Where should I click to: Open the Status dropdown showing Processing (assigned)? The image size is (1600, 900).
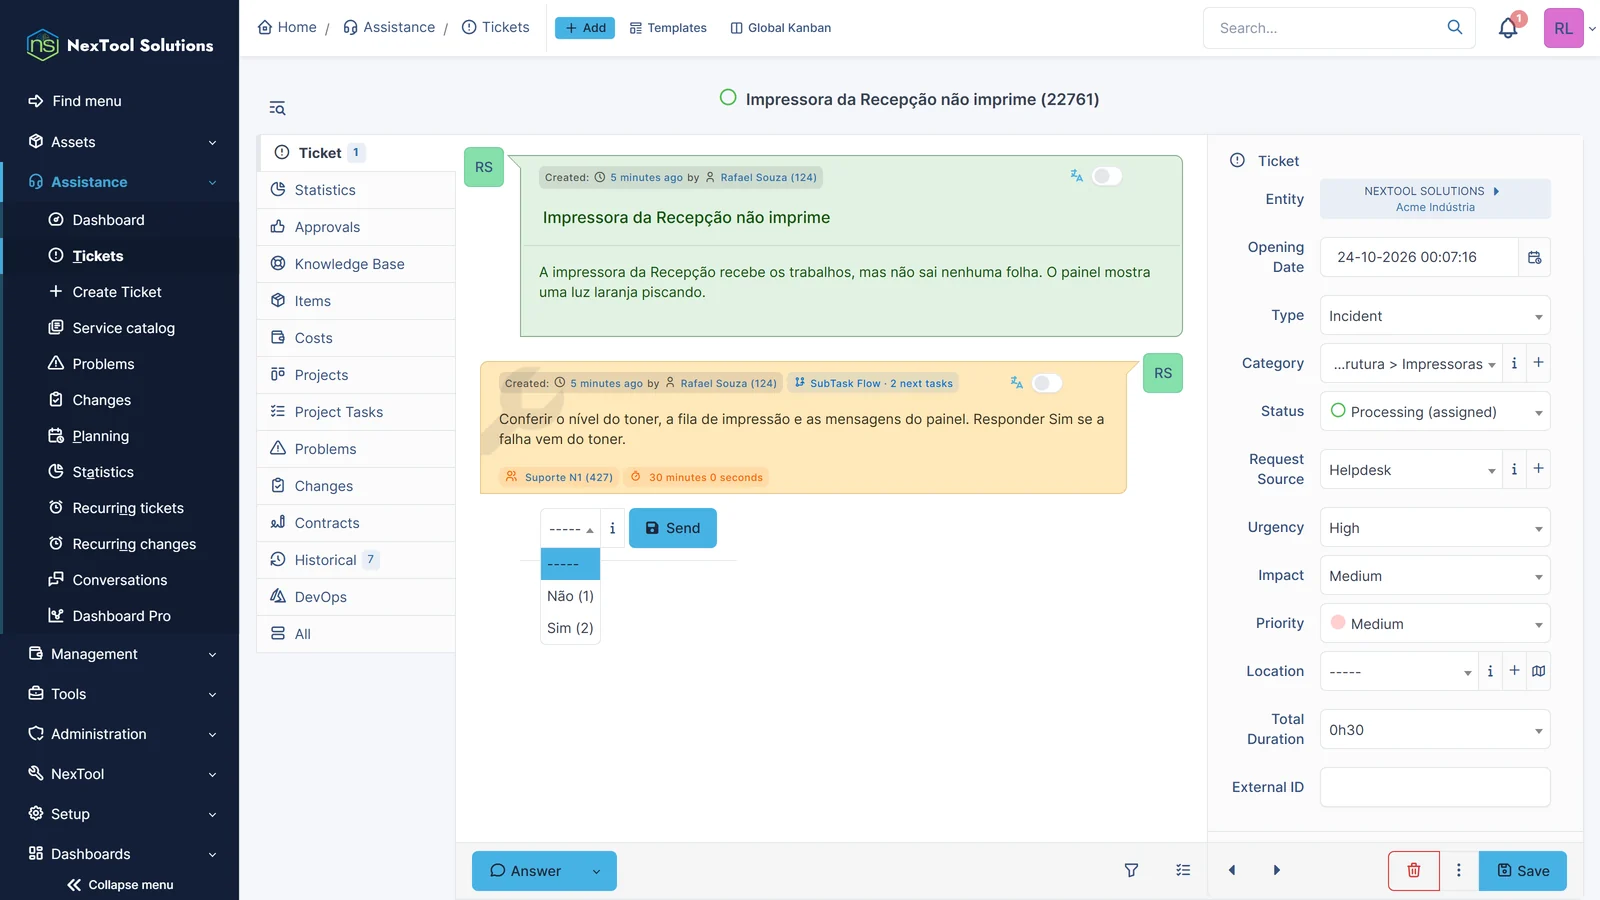1435,412
